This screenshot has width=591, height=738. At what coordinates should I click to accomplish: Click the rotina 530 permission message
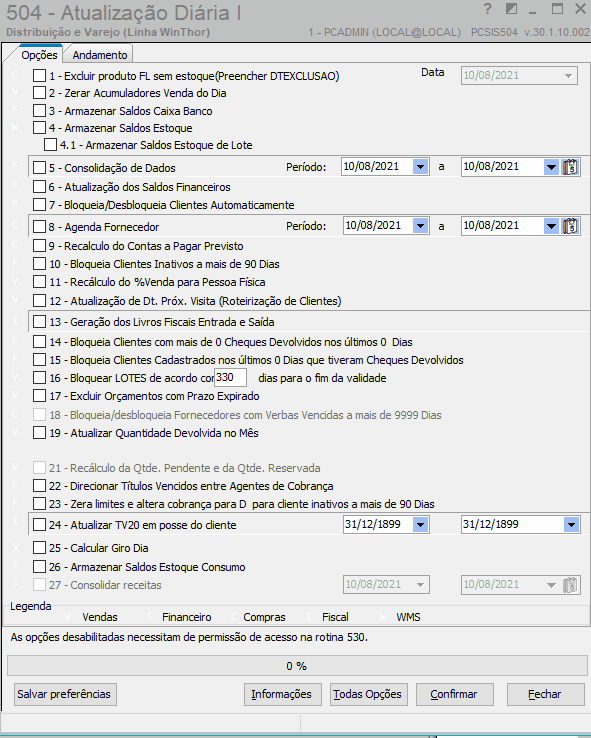point(189,637)
